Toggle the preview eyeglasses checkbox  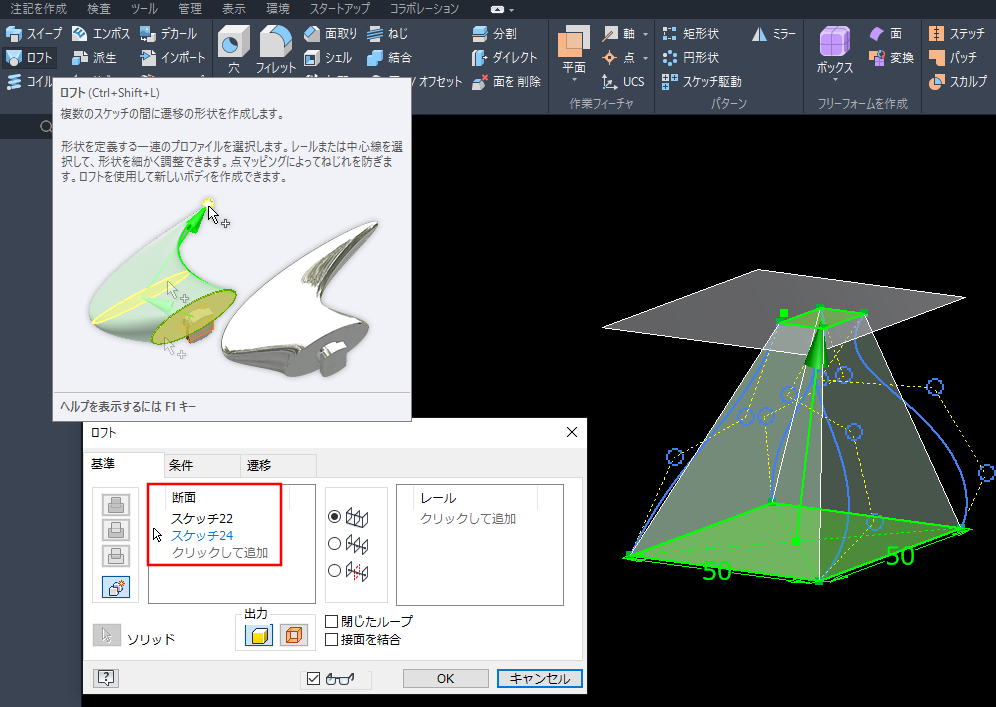pos(314,678)
